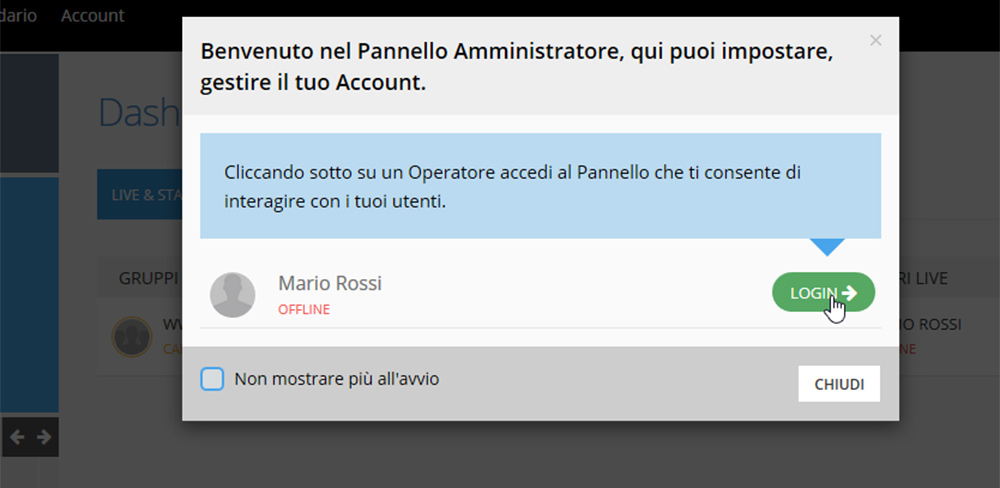Switch to the LIVE & STA tab behind the dialog
1000x488 pixels.
pyautogui.click(x=140, y=195)
